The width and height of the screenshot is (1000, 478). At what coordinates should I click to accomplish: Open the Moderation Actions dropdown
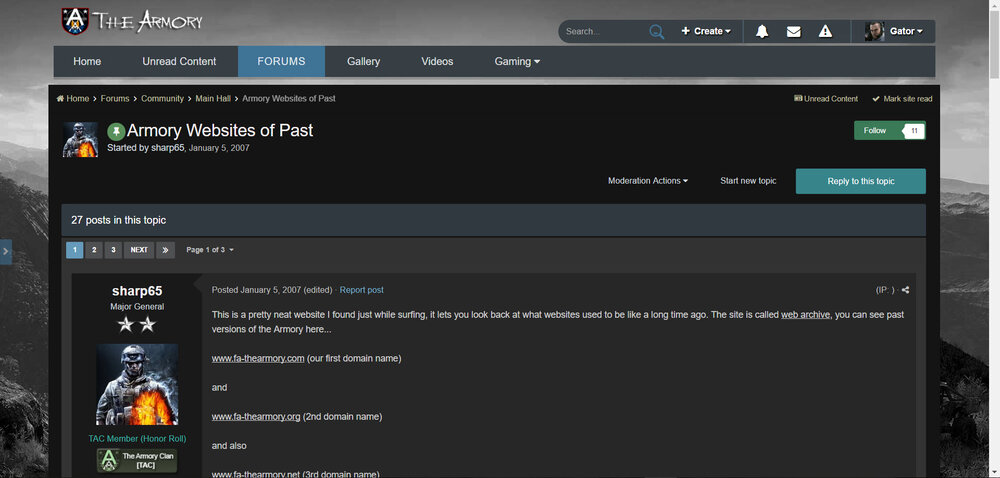648,181
